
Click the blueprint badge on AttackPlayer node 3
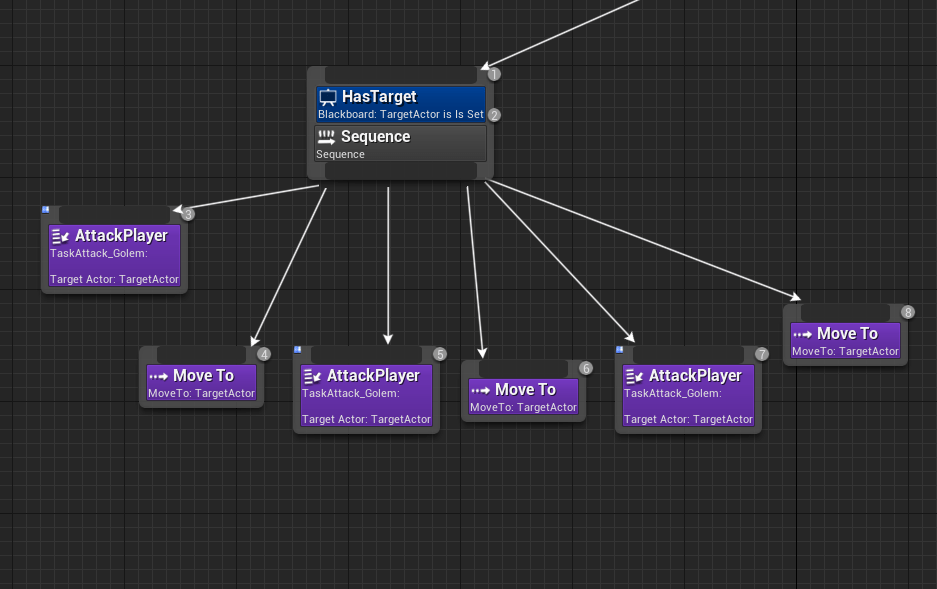pos(46,210)
